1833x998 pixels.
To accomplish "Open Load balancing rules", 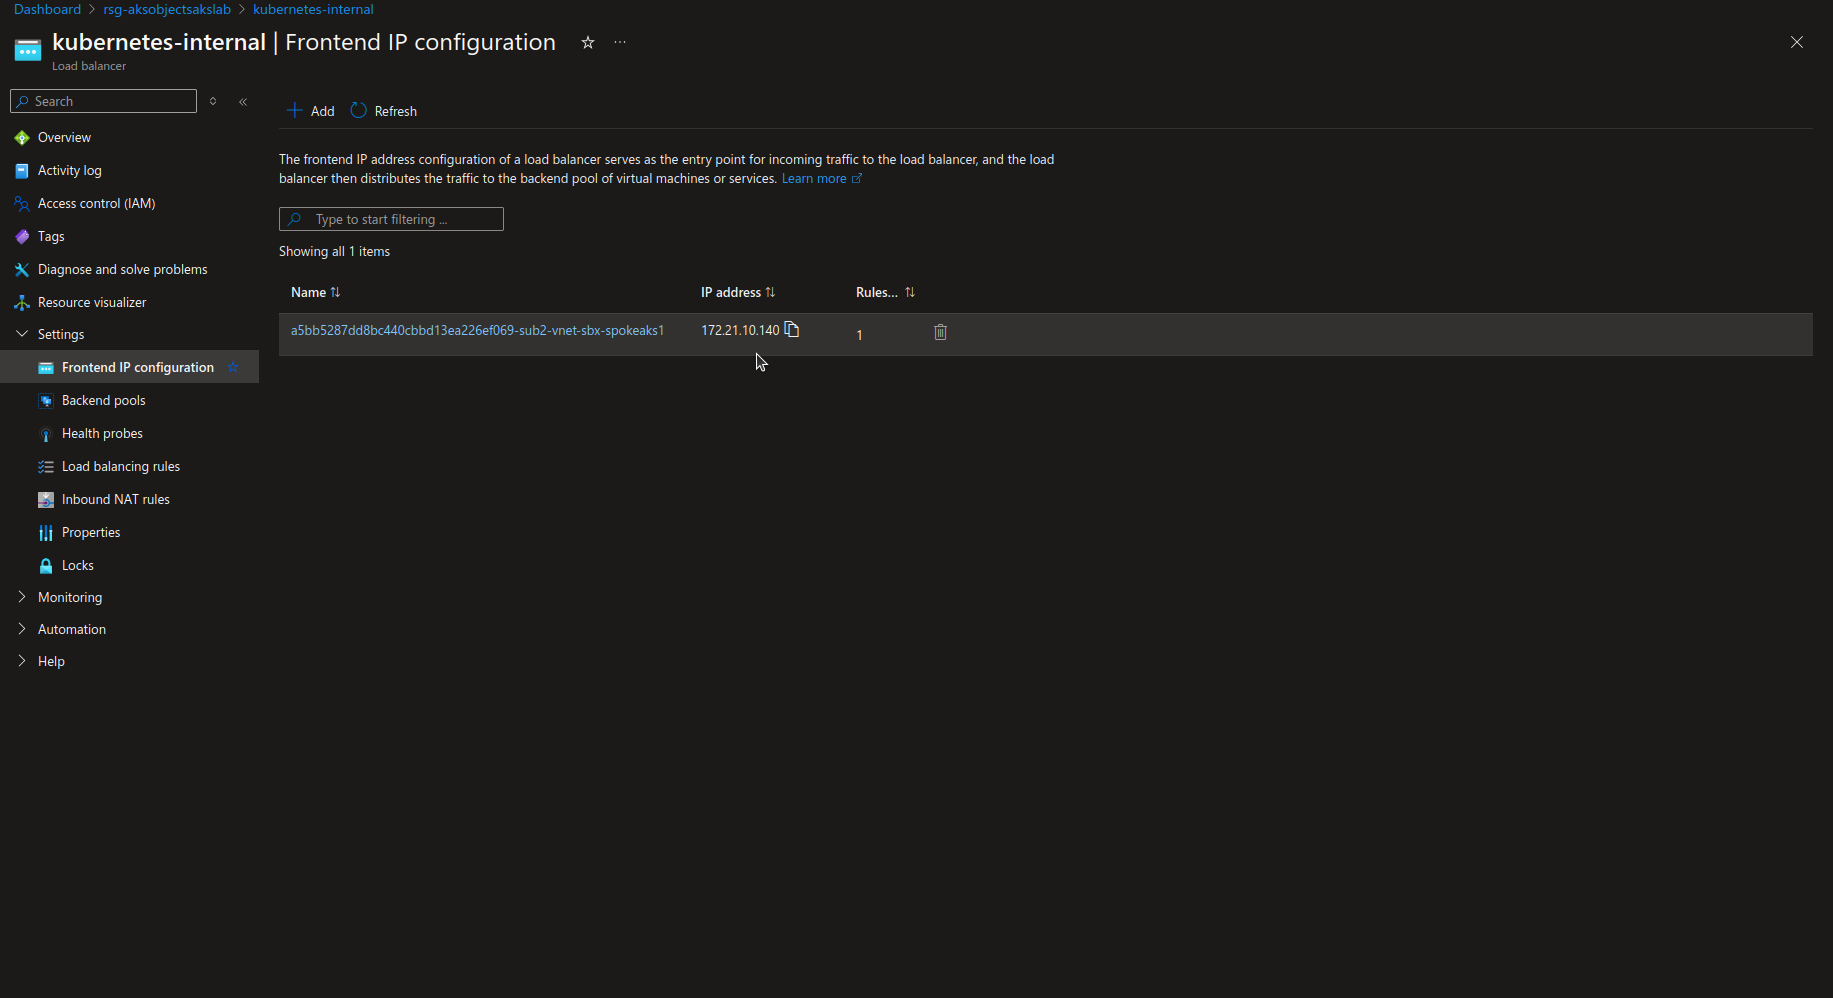I will click(121, 466).
